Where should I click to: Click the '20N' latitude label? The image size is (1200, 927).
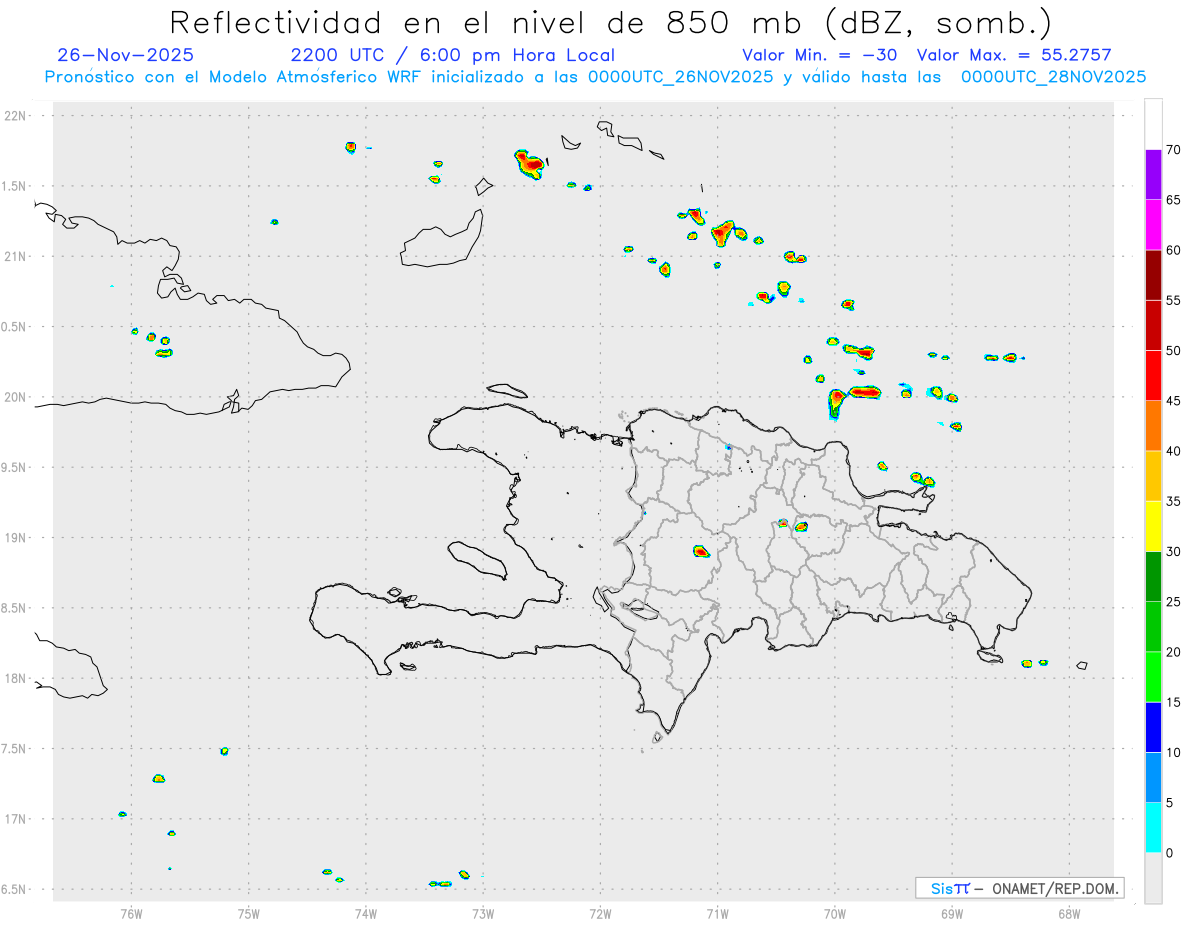pos(17,397)
